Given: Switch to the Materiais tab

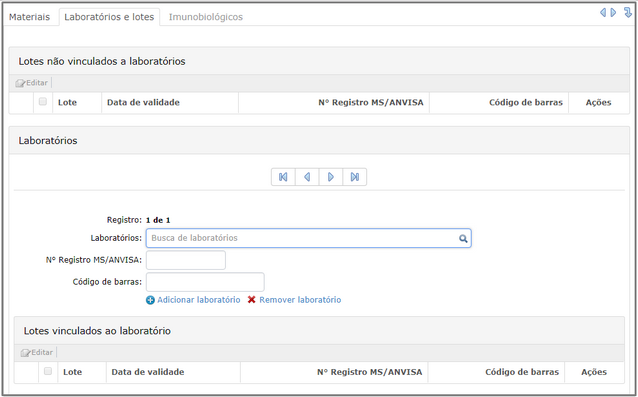Looking at the screenshot, I should (29, 17).
